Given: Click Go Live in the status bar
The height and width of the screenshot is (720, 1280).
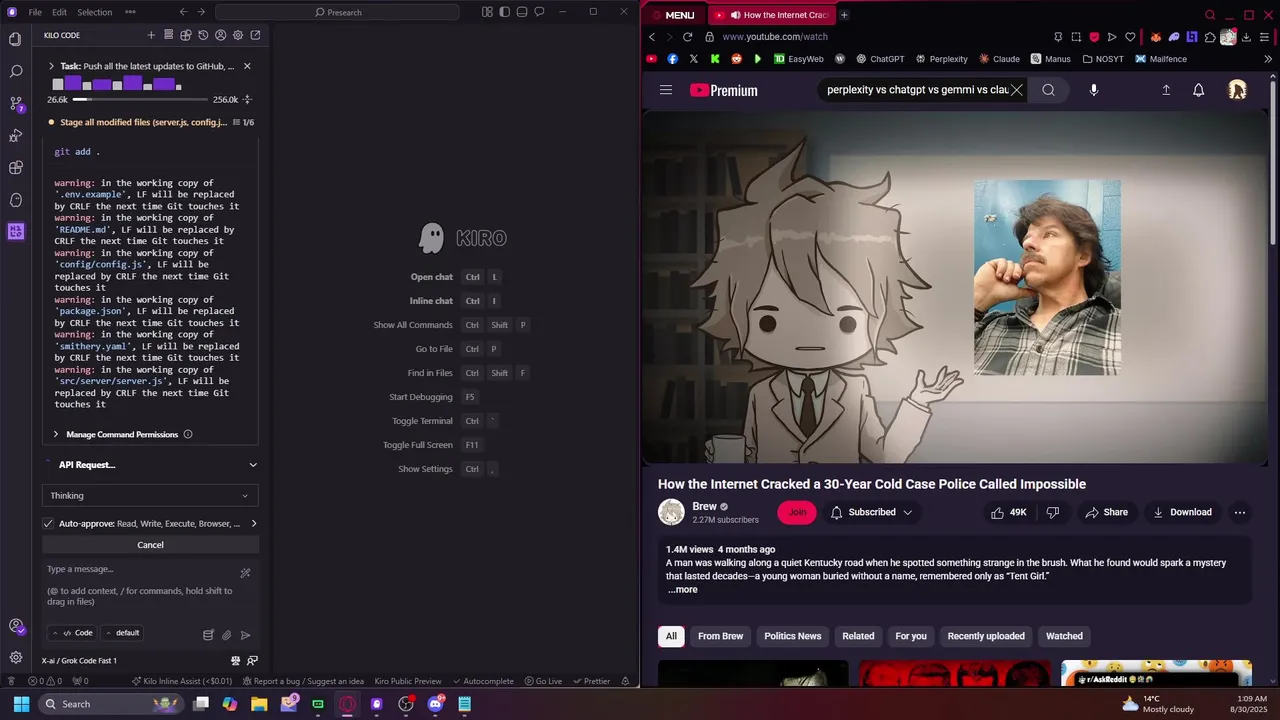Looking at the screenshot, I should pyautogui.click(x=543, y=681).
